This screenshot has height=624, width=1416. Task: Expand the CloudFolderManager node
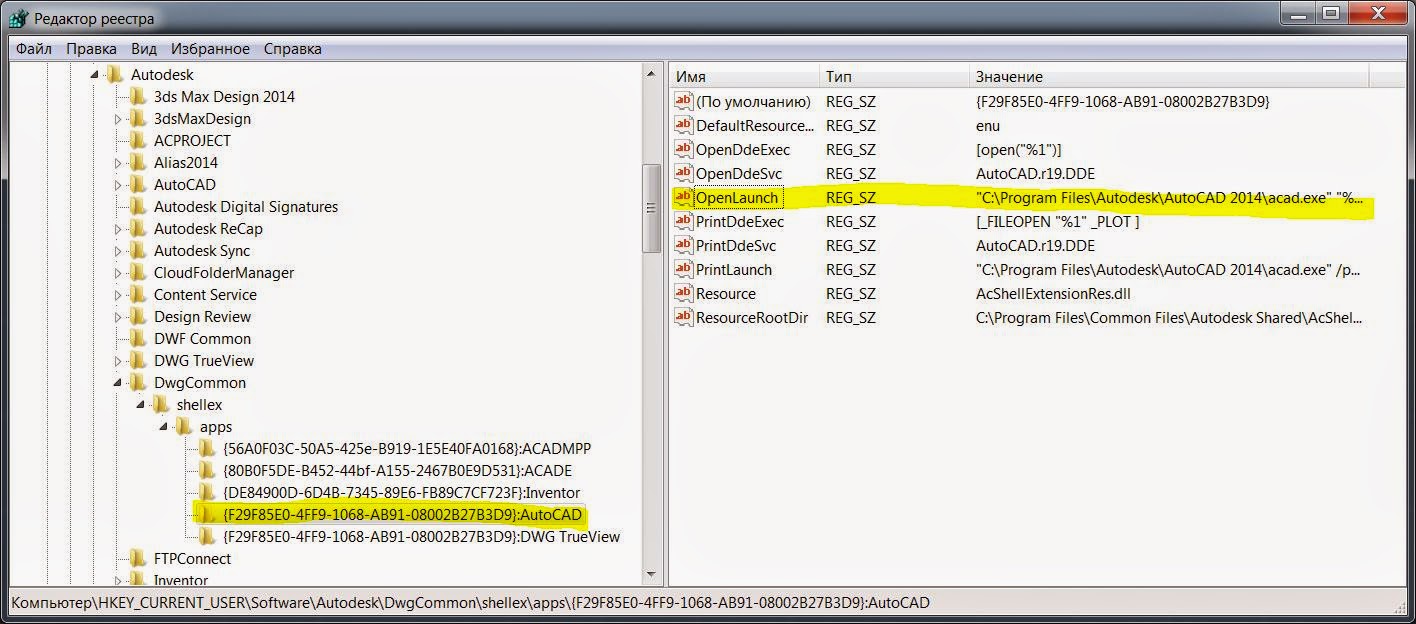[118, 273]
